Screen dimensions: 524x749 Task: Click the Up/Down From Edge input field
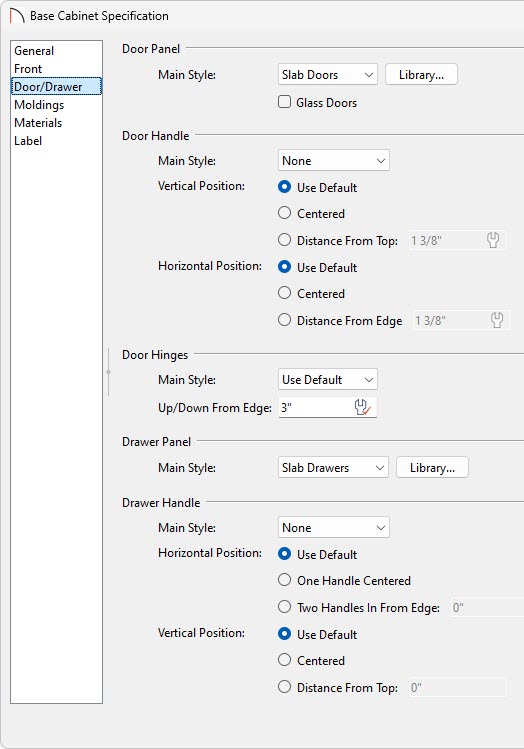tap(316, 407)
